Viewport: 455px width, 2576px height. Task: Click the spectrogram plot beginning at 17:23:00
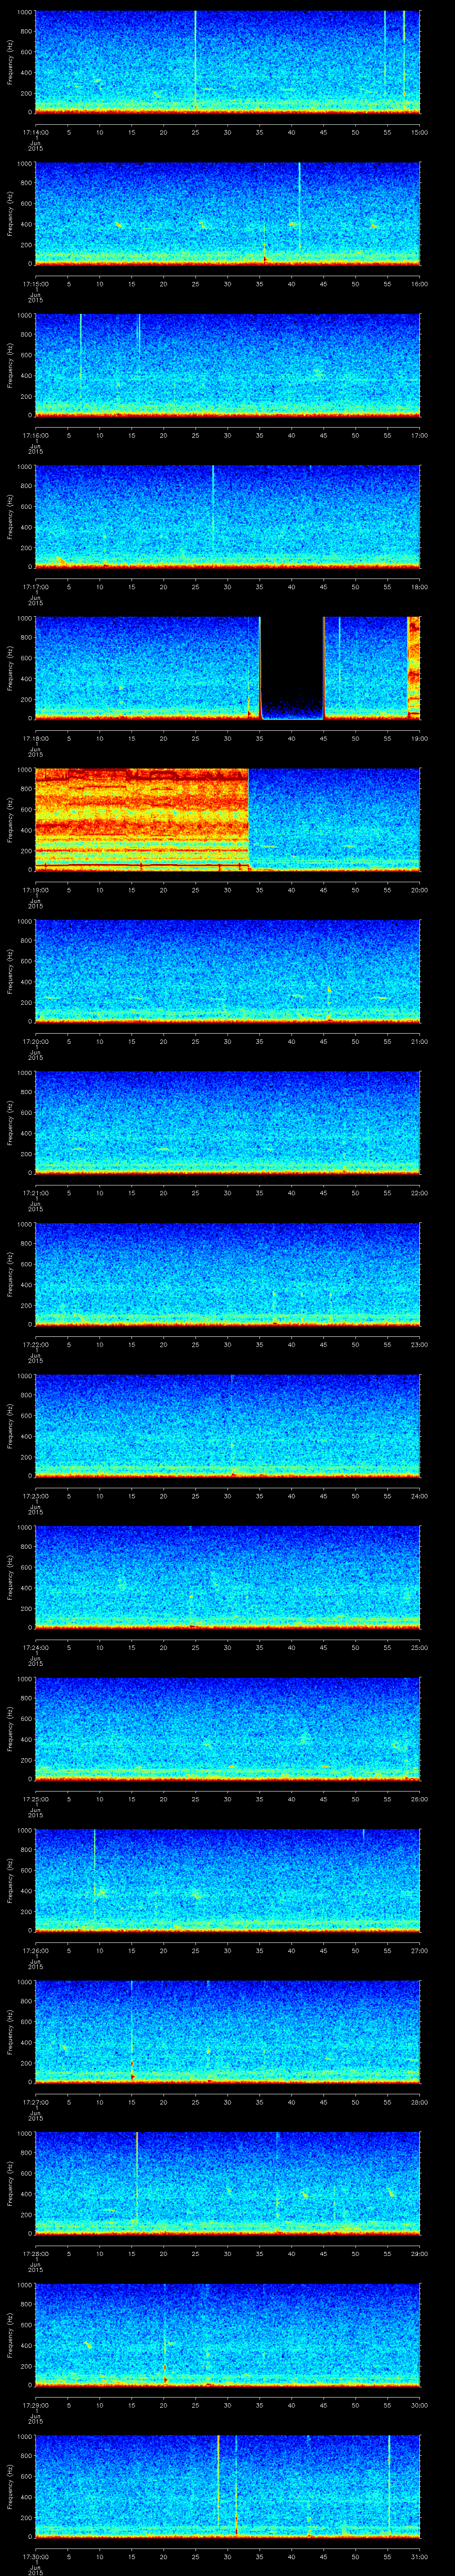(x=228, y=1425)
